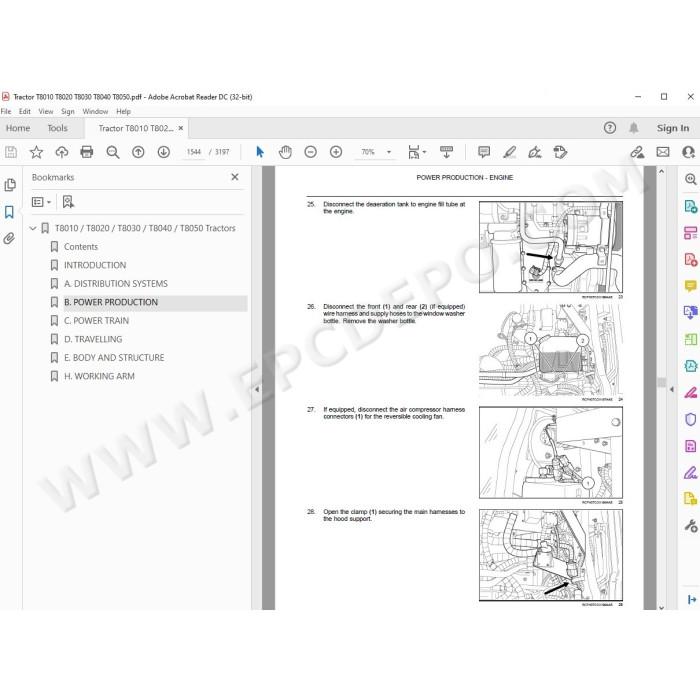The width and height of the screenshot is (700, 700).
Task: Activate the hand pan tool
Action: pos(285,152)
